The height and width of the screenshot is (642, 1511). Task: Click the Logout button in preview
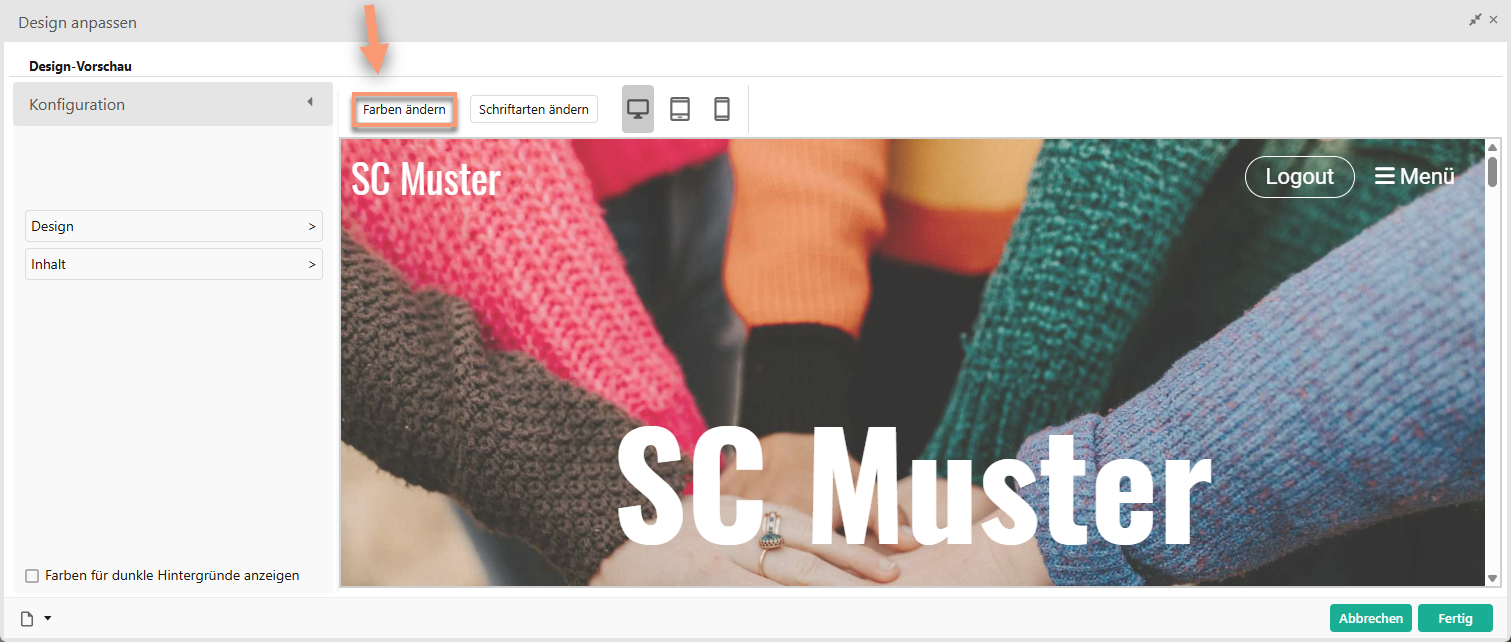[x=1300, y=176]
